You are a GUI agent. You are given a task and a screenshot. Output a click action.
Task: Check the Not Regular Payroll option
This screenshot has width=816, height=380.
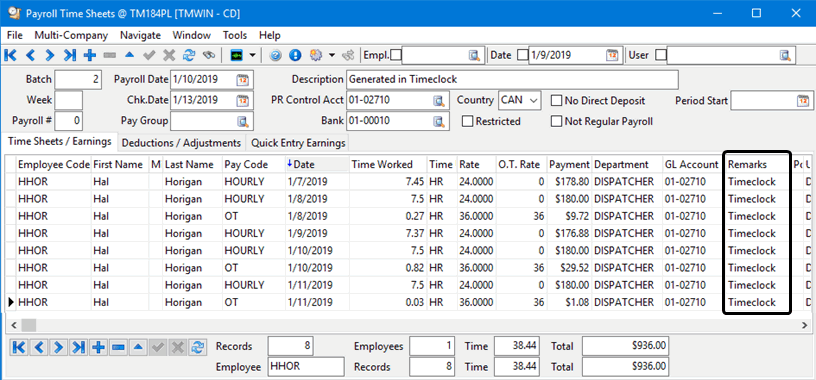point(556,121)
